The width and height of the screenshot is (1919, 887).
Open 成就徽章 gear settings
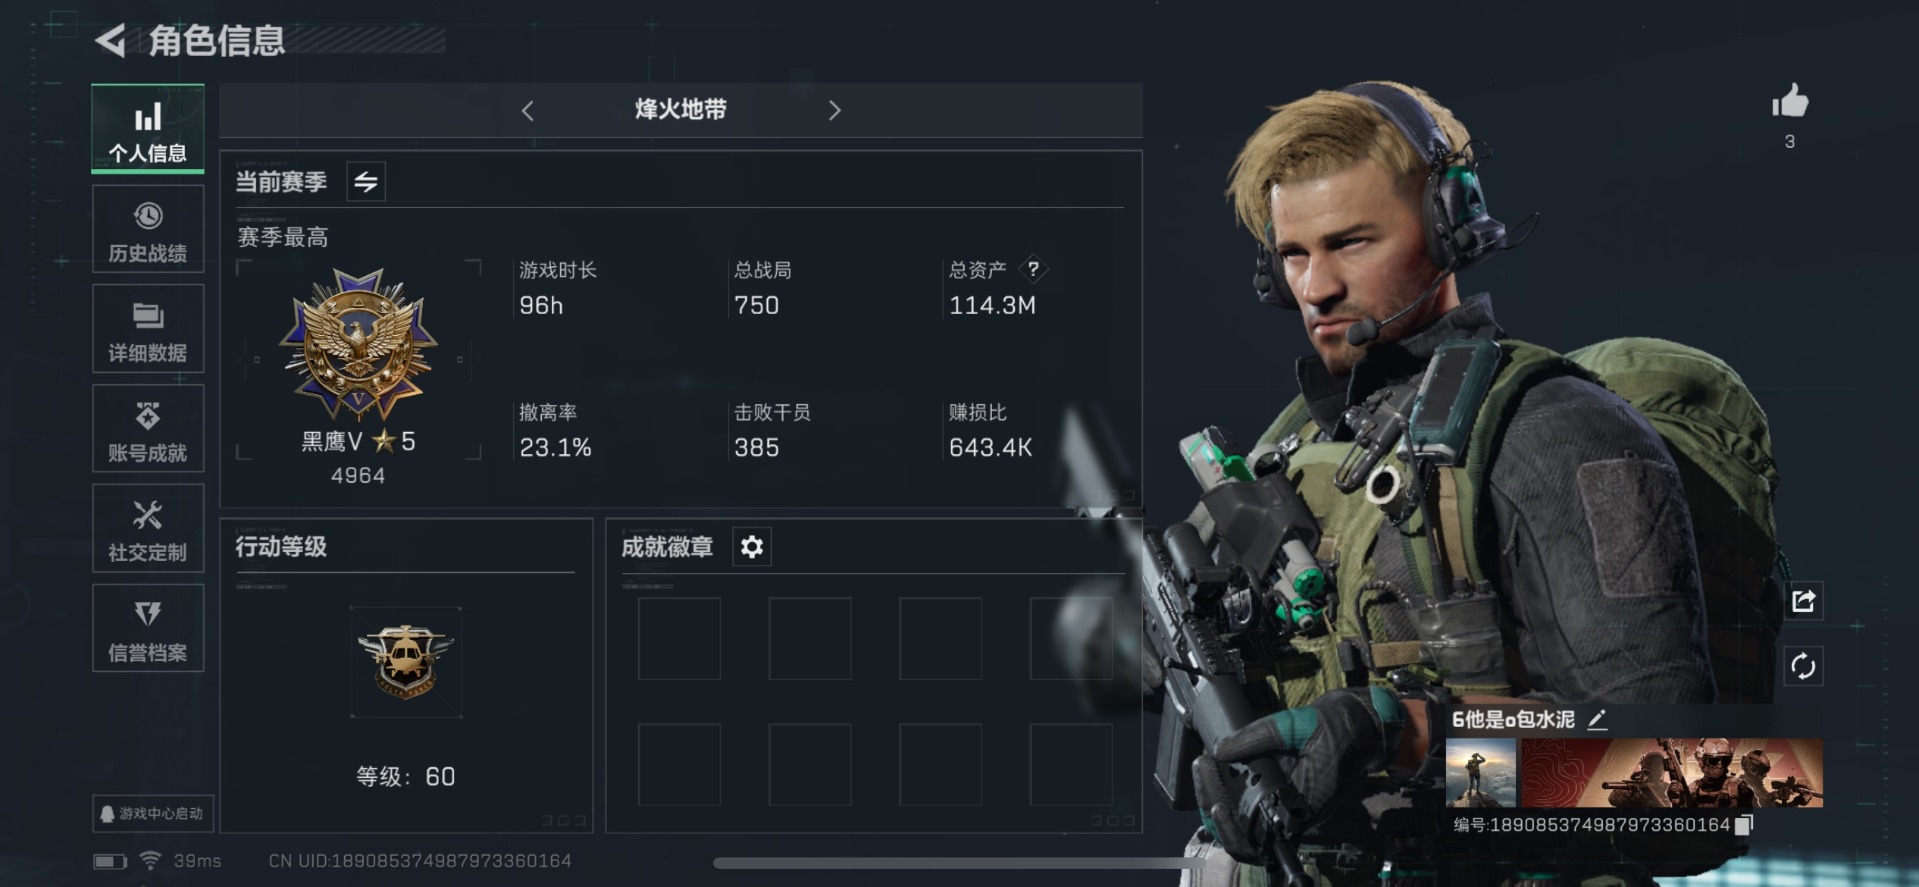pyautogui.click(x=752, y=547)
